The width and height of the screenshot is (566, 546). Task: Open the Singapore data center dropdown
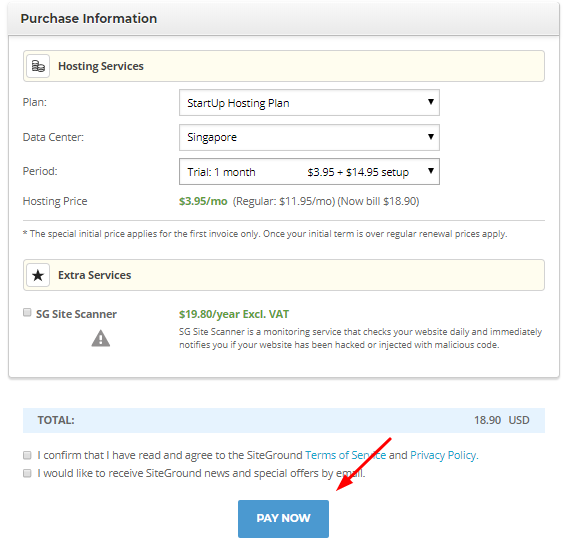[309, 137]
